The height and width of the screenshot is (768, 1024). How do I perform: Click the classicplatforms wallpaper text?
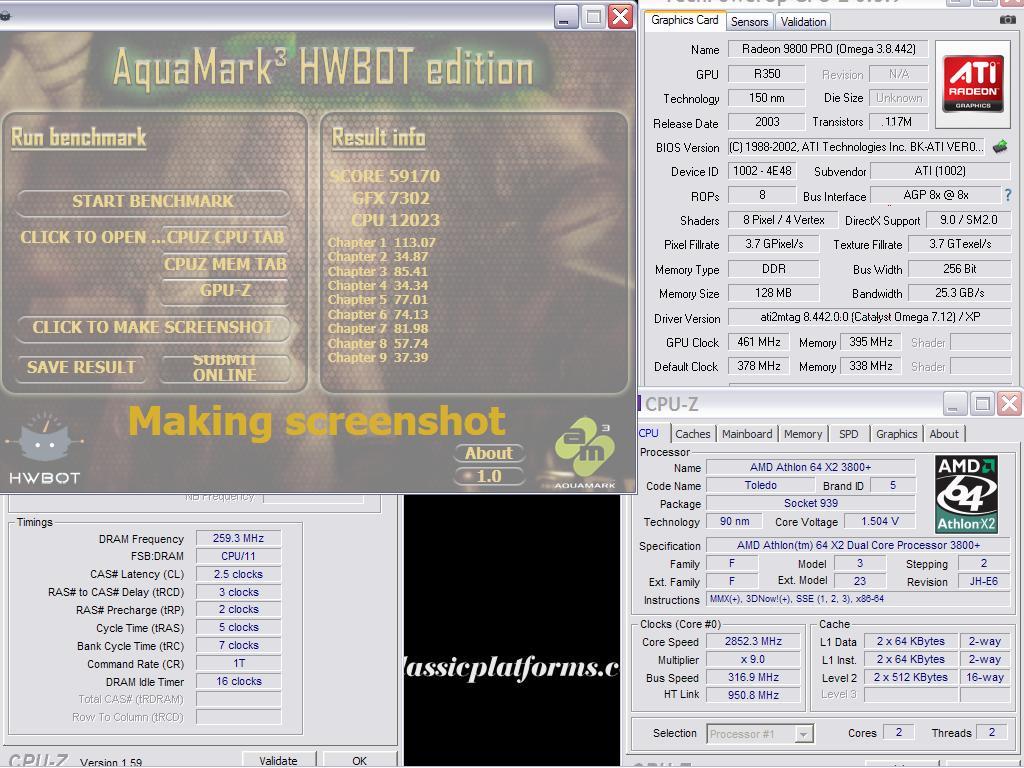pos(512,667)
